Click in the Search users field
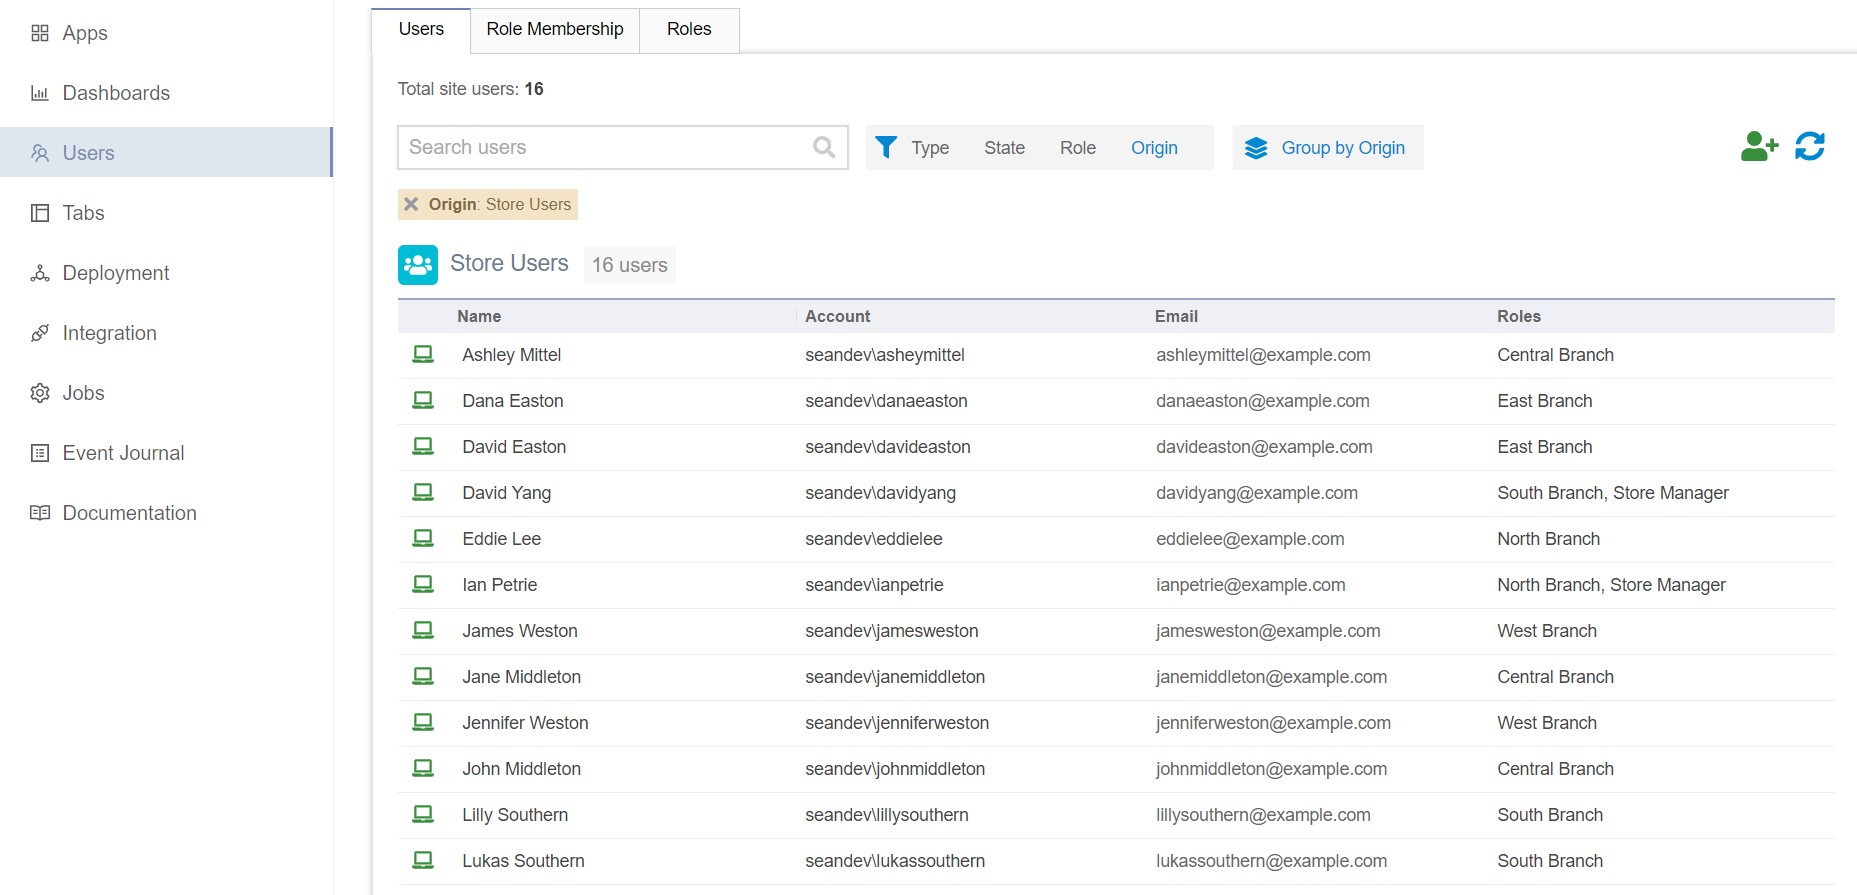This screenshot has width=1857, height=895. pyautogui.click(x=605, y=148)
